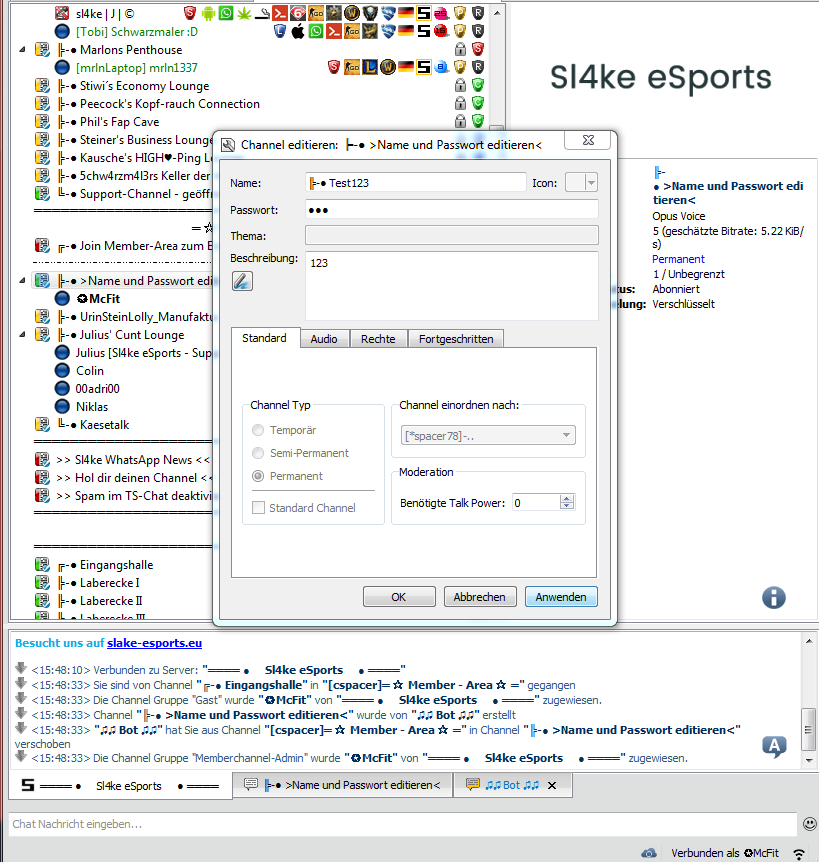This screenshot has width=819, height=862.
Task: Click the blue status circle next to Colin
Action: [62, 371]
